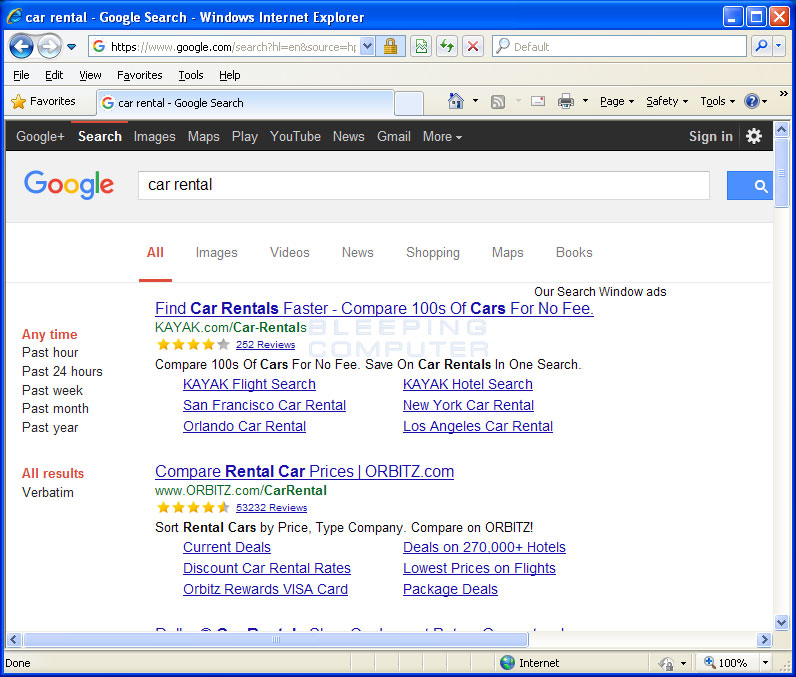Image resolution: width=796 pixels, height=677 pixels.
Task: Click the 252 Reviews link
Action: [266, 345]
